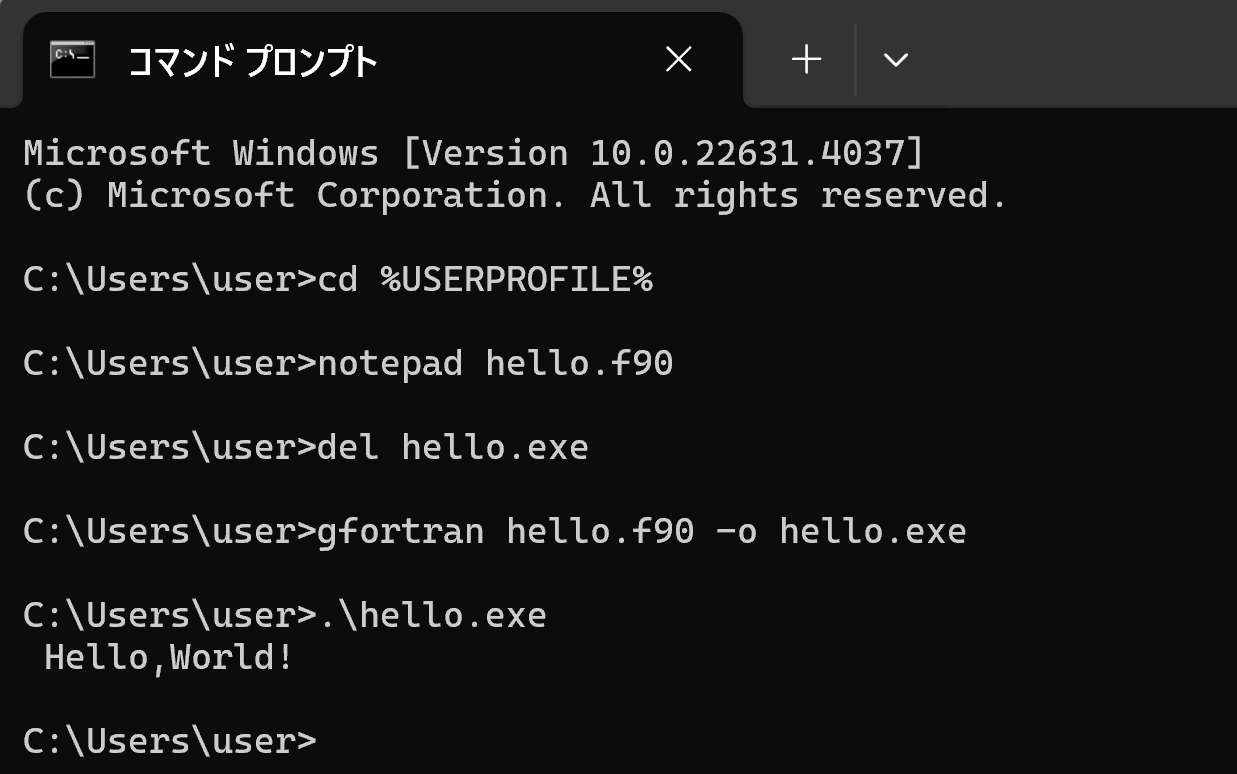Click the word del in command
Screen dimensions: 1237x774
click(348, 446)
